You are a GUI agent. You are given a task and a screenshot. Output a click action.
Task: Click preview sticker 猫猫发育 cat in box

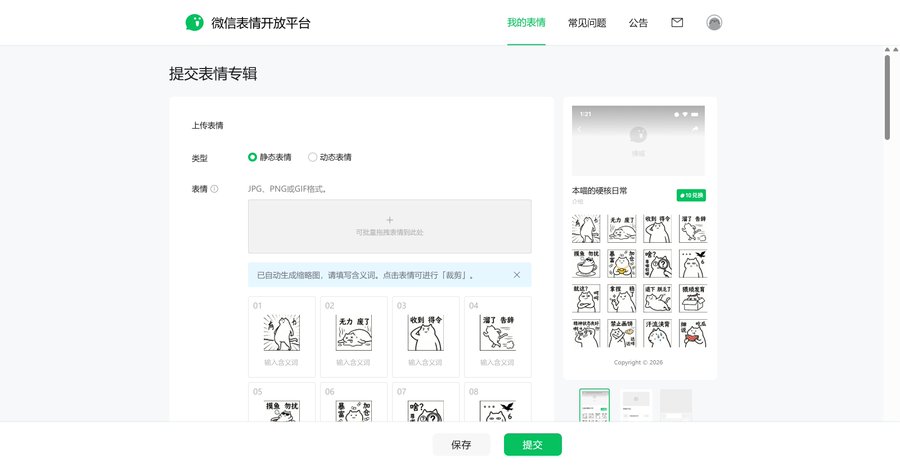click(x=693, y=299)
